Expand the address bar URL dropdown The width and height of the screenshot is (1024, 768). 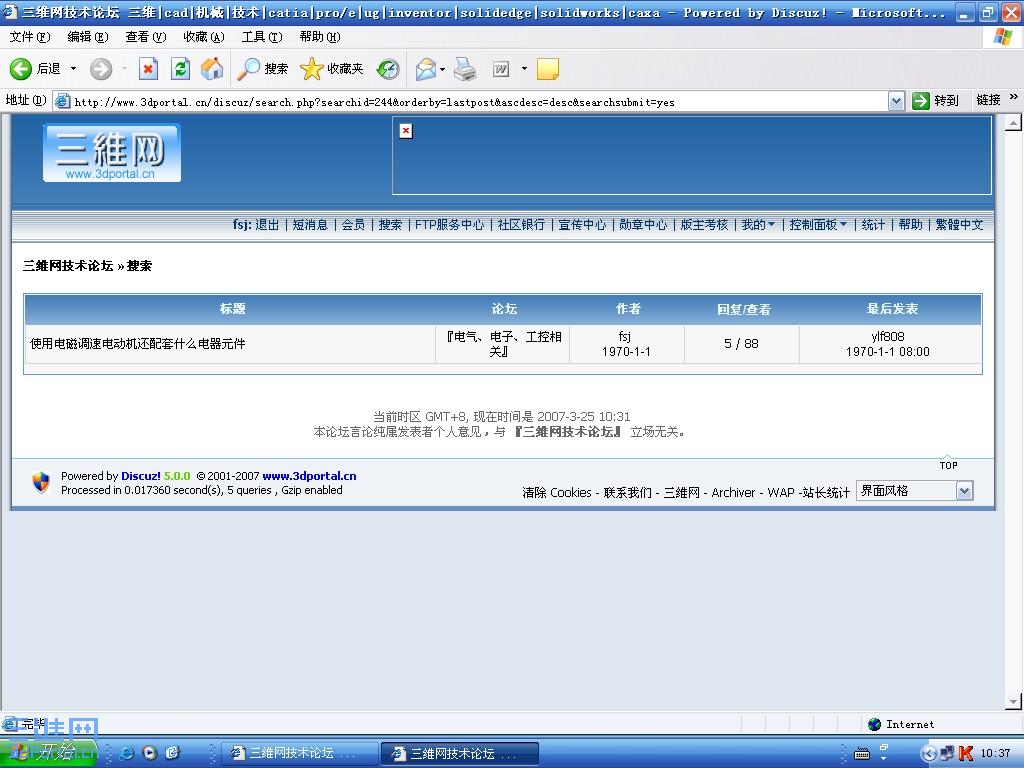(896, 101)
